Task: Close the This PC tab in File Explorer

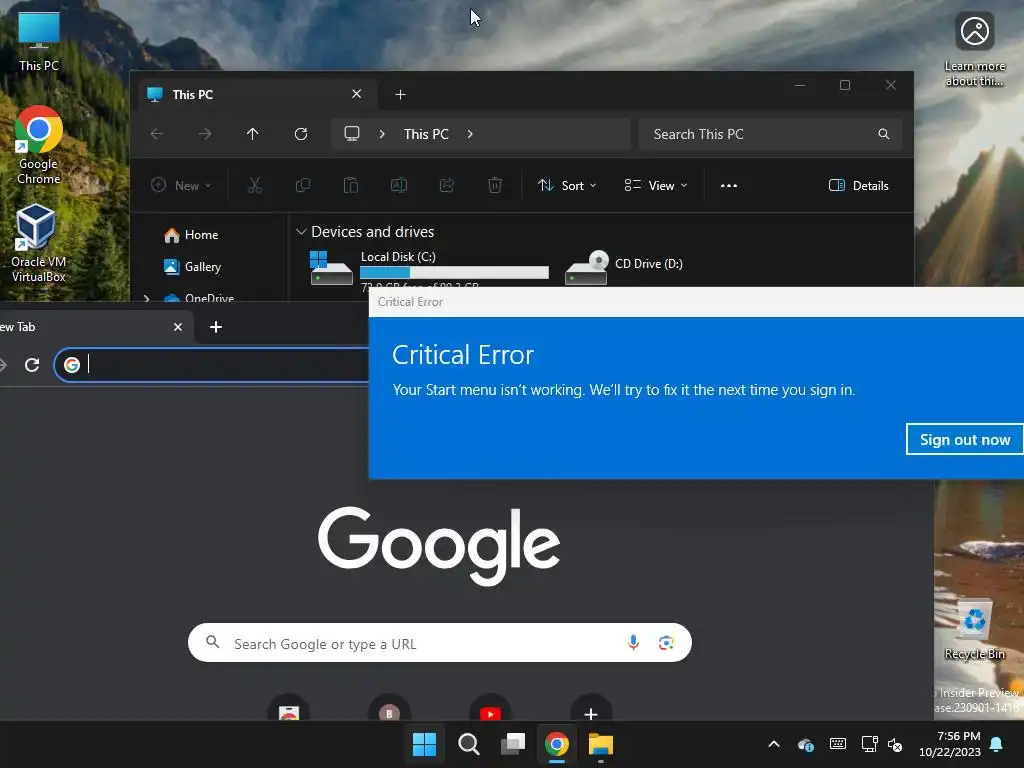Action: click(357, 94)
